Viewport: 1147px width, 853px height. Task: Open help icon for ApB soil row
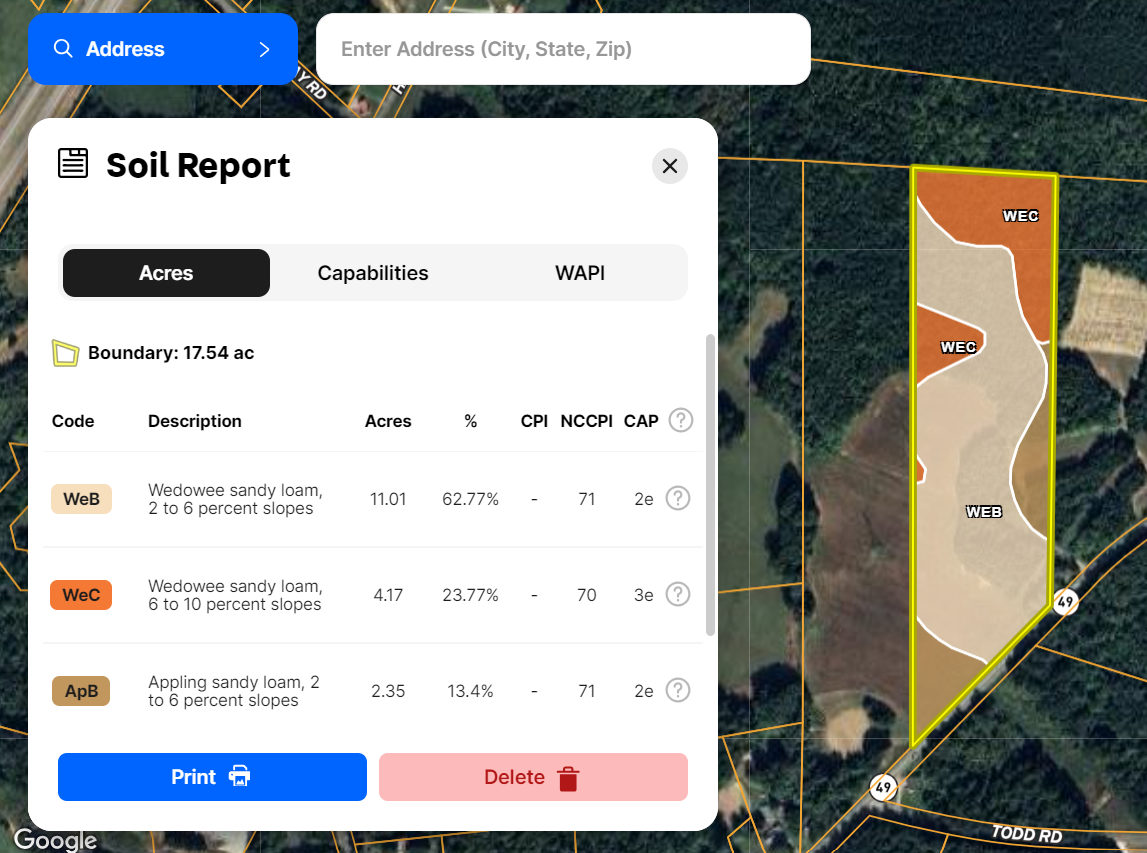tap(677, 690)
